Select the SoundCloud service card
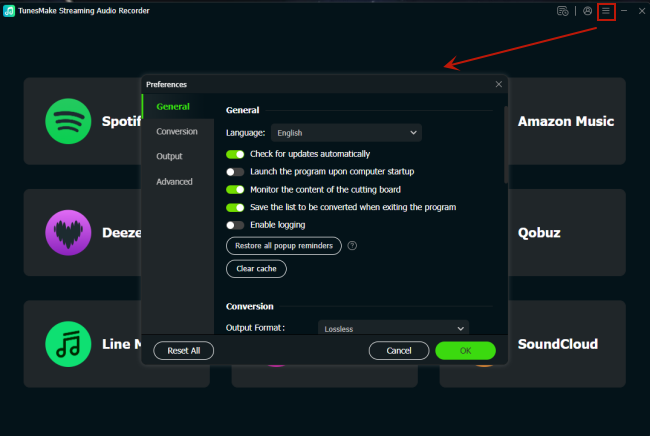 click(x=567, y=344)
